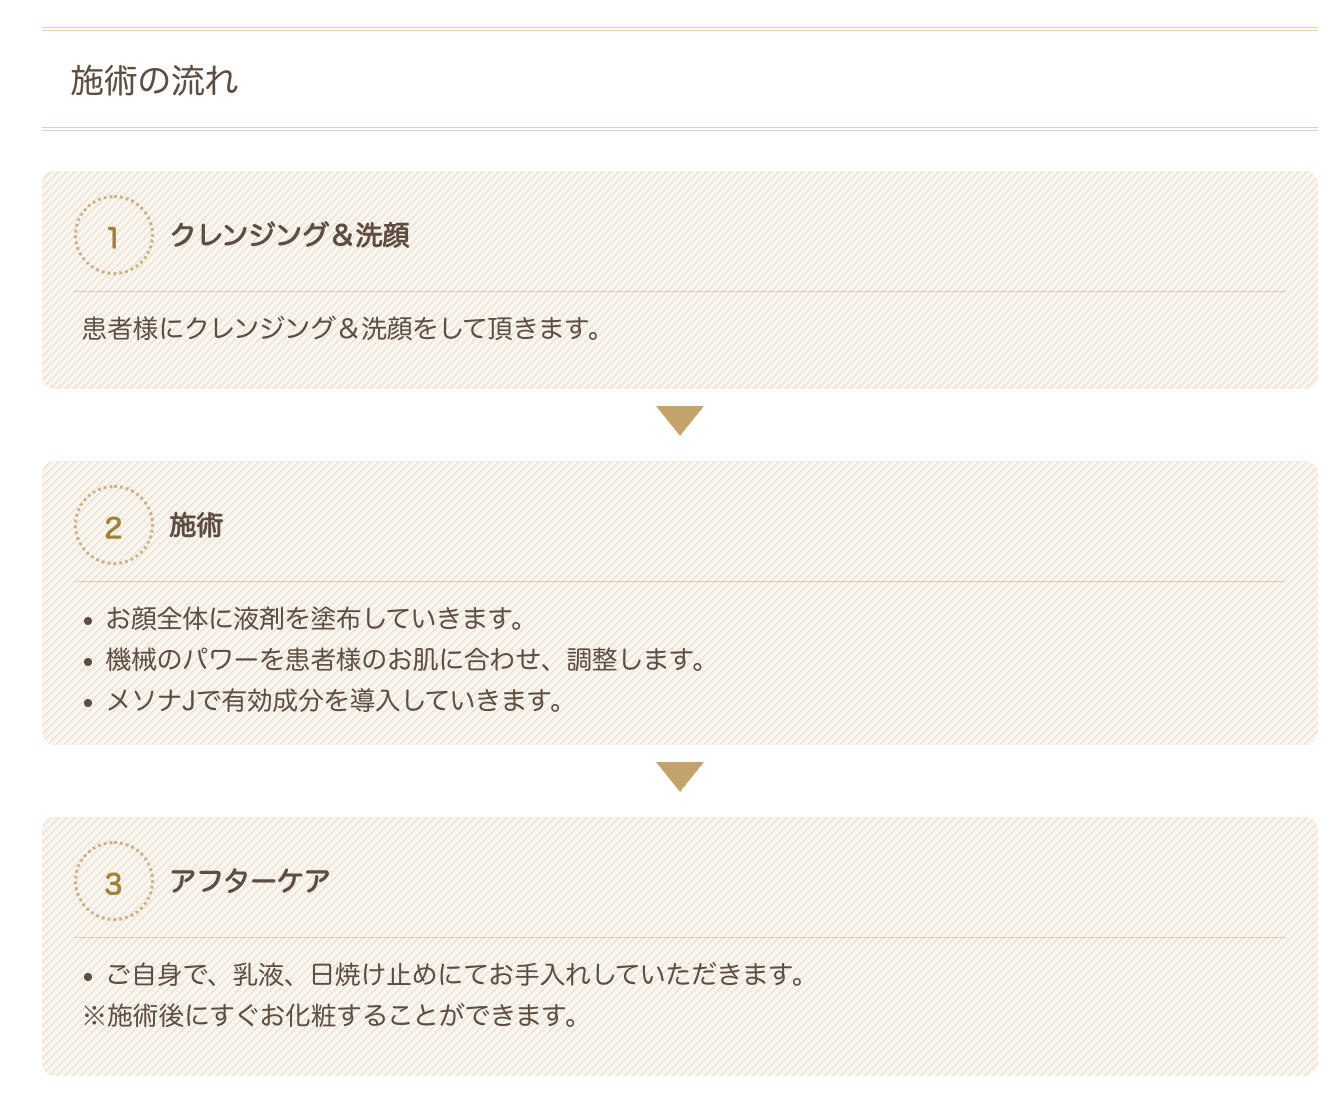Click bullet お顔全体に液剤を塗布していきます

pos(316,619)
